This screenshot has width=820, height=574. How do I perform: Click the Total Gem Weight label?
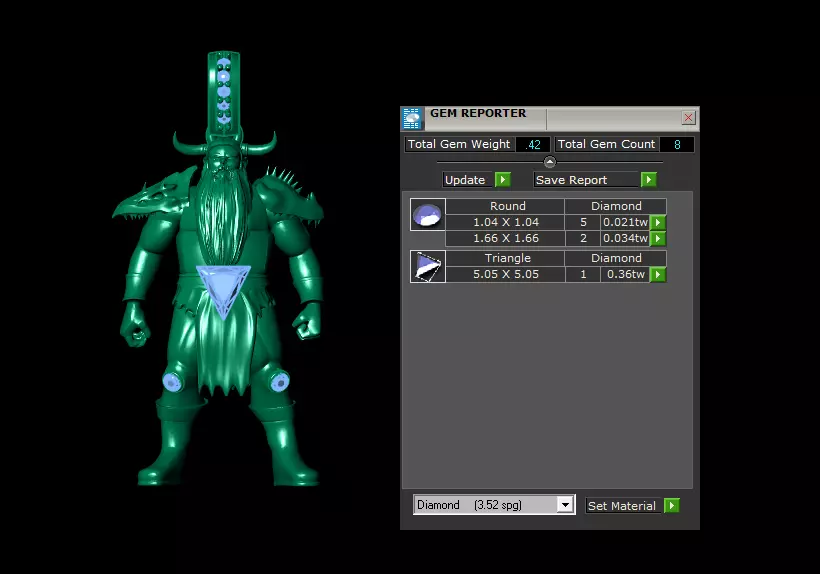click(459, 144)
